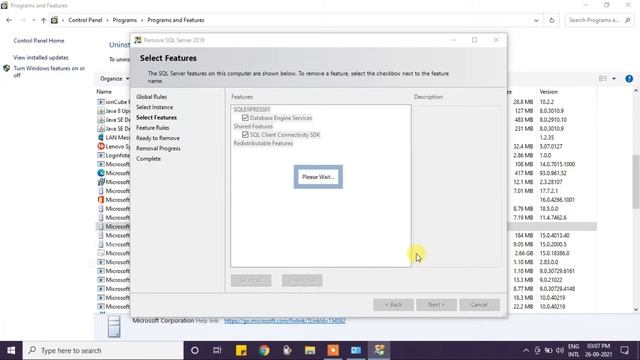Cancel the Remove SQL Server wizard
Image resolution: width=640 pixels, height=360 pixels.
point(479,304)
